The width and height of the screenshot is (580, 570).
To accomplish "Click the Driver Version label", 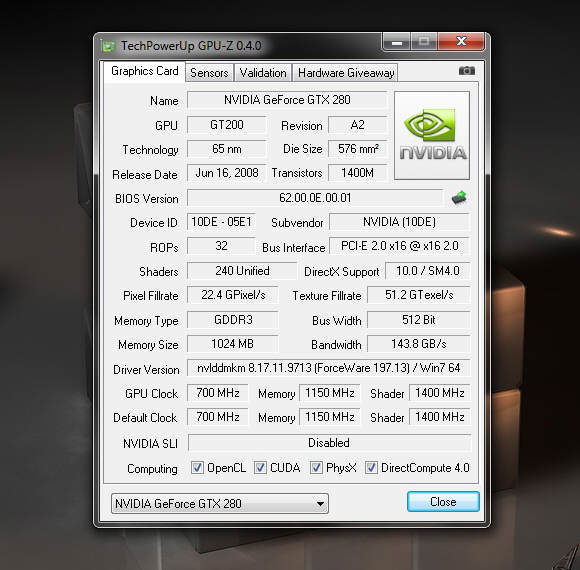I will [146, 370].
